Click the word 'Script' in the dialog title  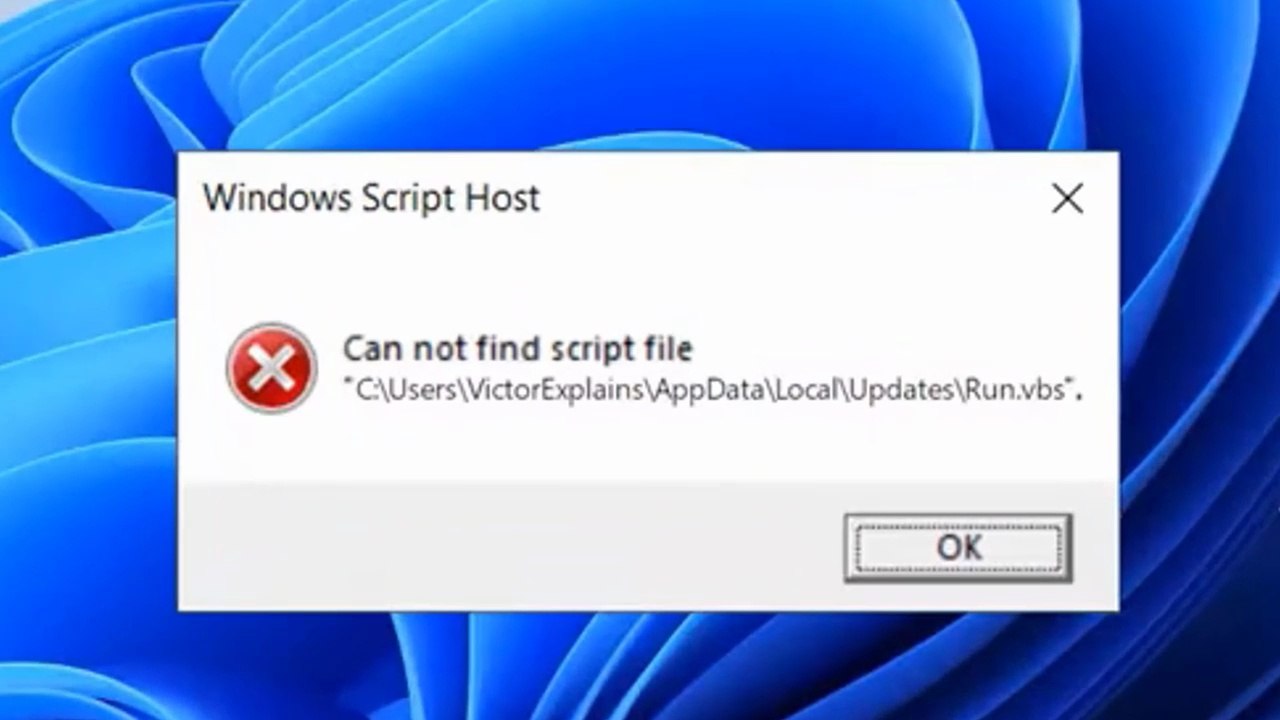coord(406,198)
